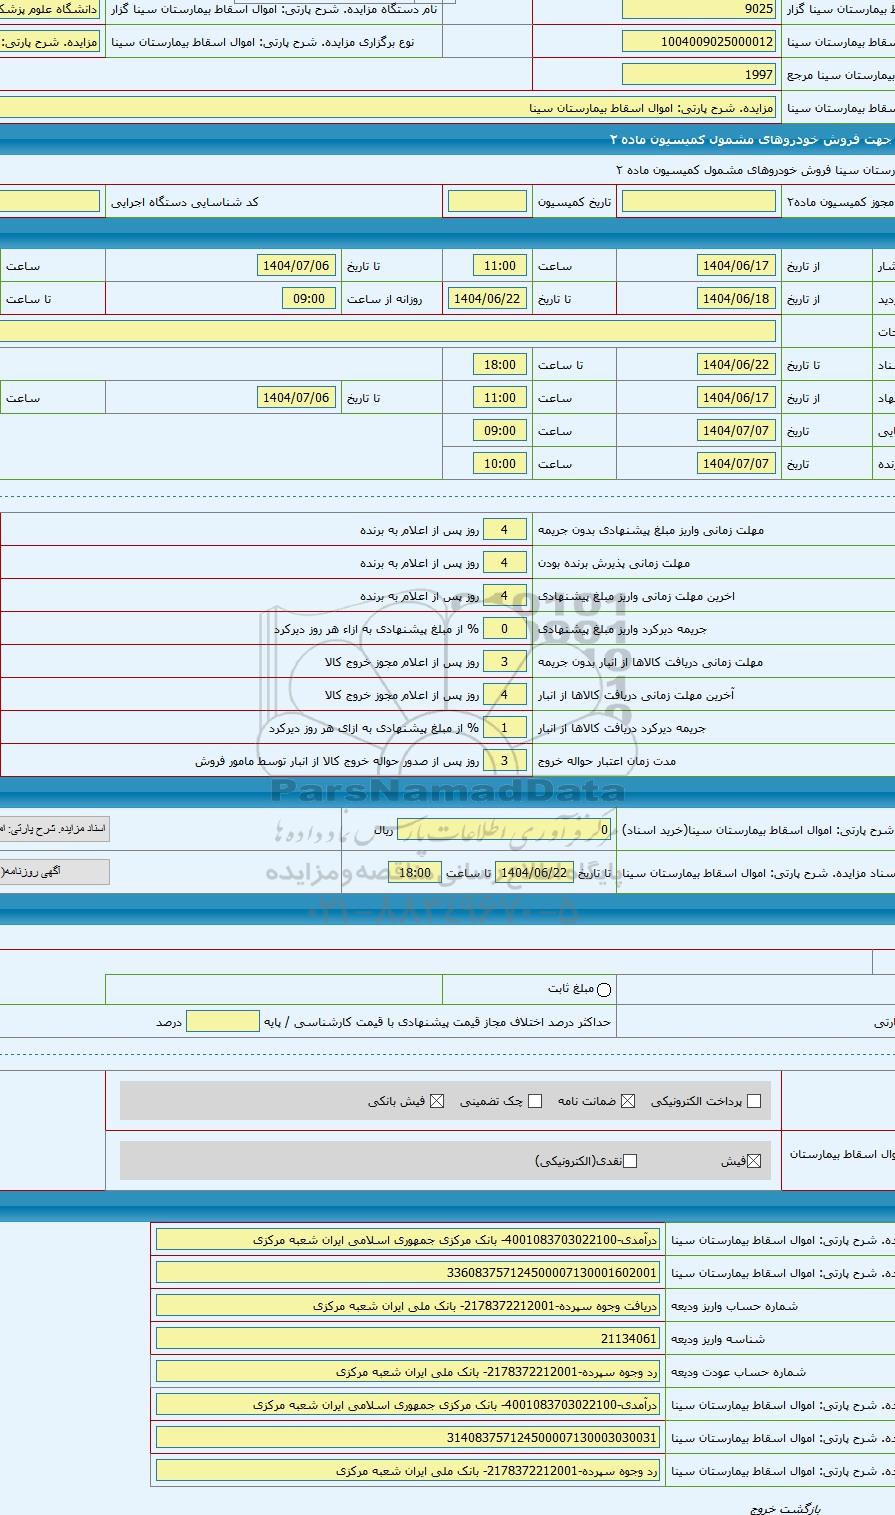Click the empty percent field beside درصد
This screenshot has width=895, height=1515.
point(222,1022)
